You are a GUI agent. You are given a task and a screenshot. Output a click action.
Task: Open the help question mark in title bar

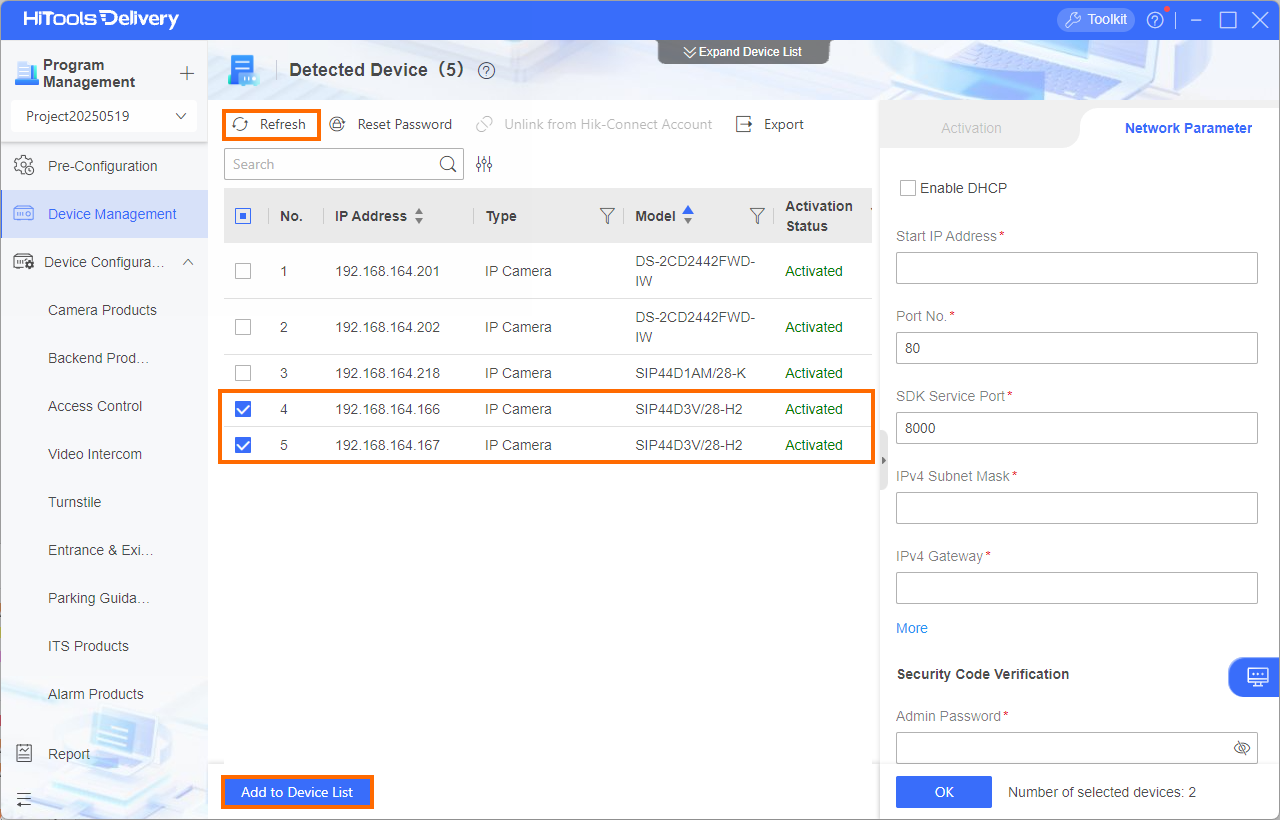[1155, 20]
